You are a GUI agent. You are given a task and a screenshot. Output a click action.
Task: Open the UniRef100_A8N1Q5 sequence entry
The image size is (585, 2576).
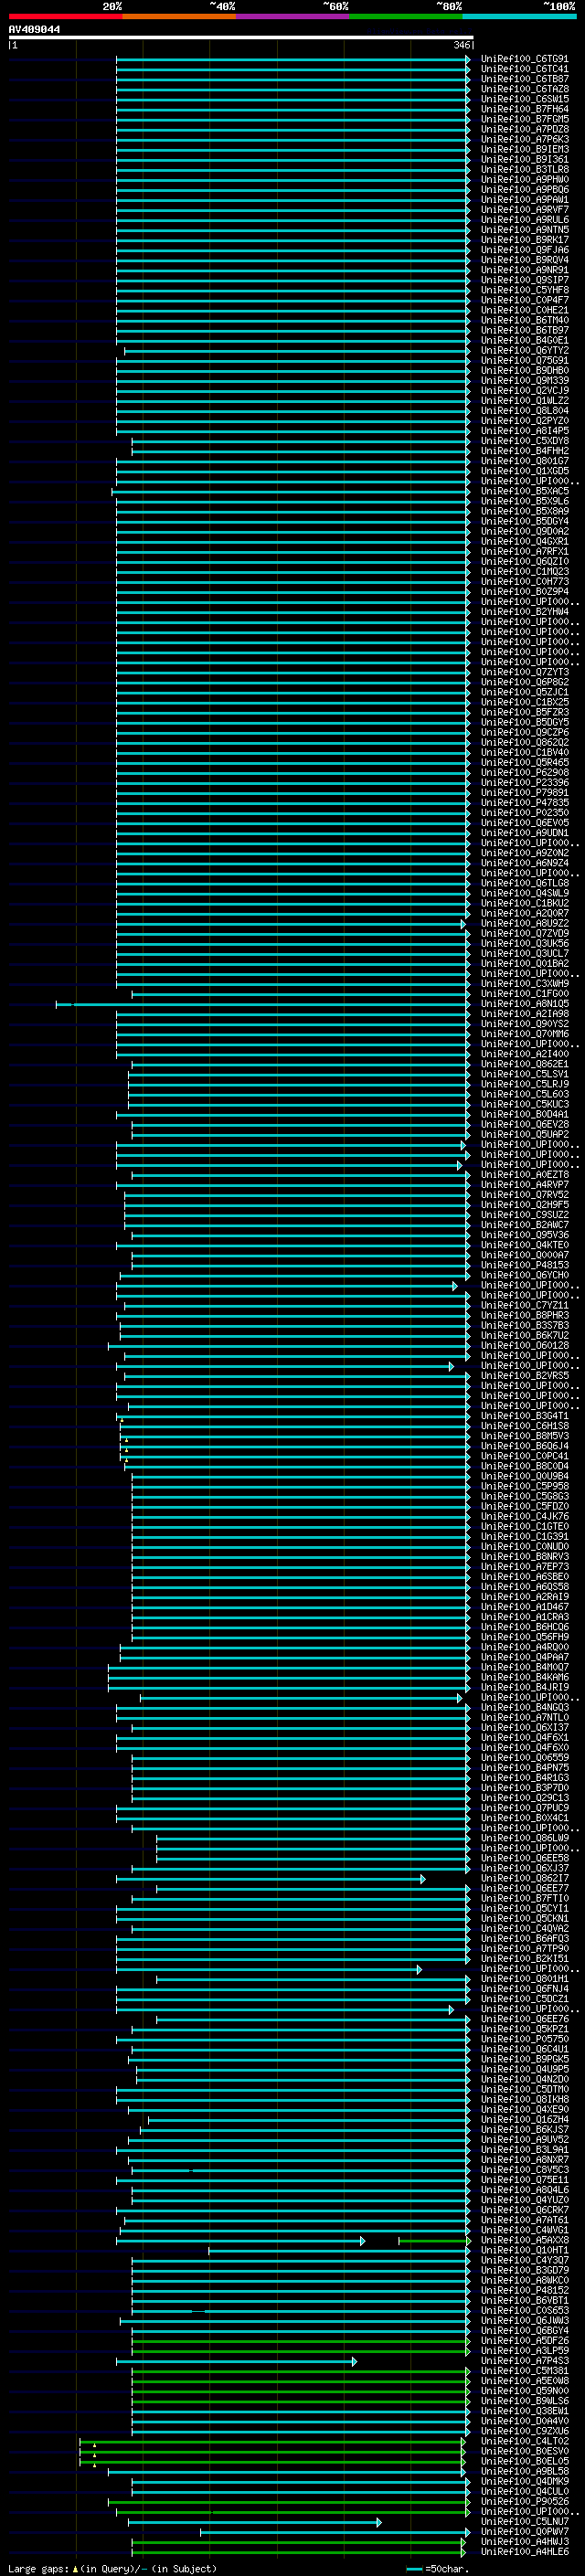click(x=524, y=1003)
